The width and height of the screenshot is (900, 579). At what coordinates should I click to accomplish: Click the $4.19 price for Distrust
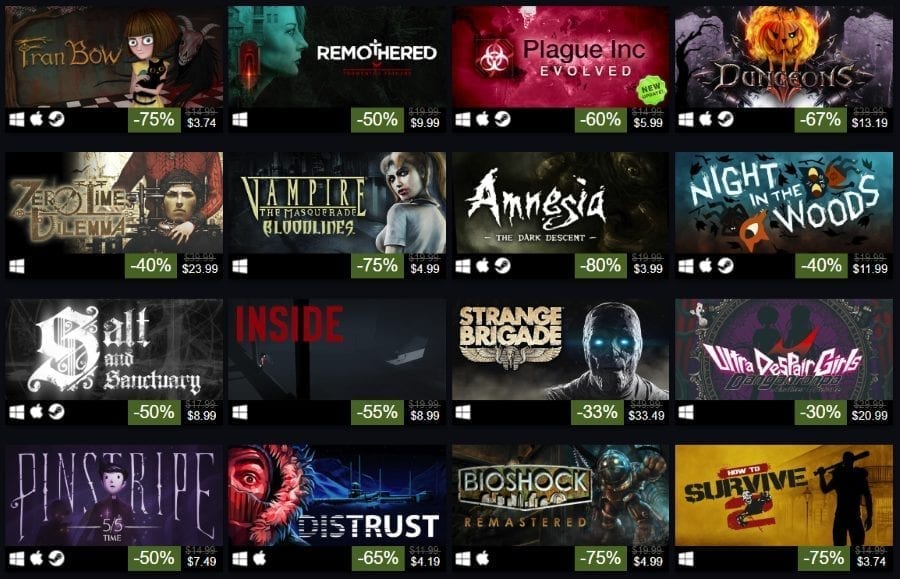(425, 562)
